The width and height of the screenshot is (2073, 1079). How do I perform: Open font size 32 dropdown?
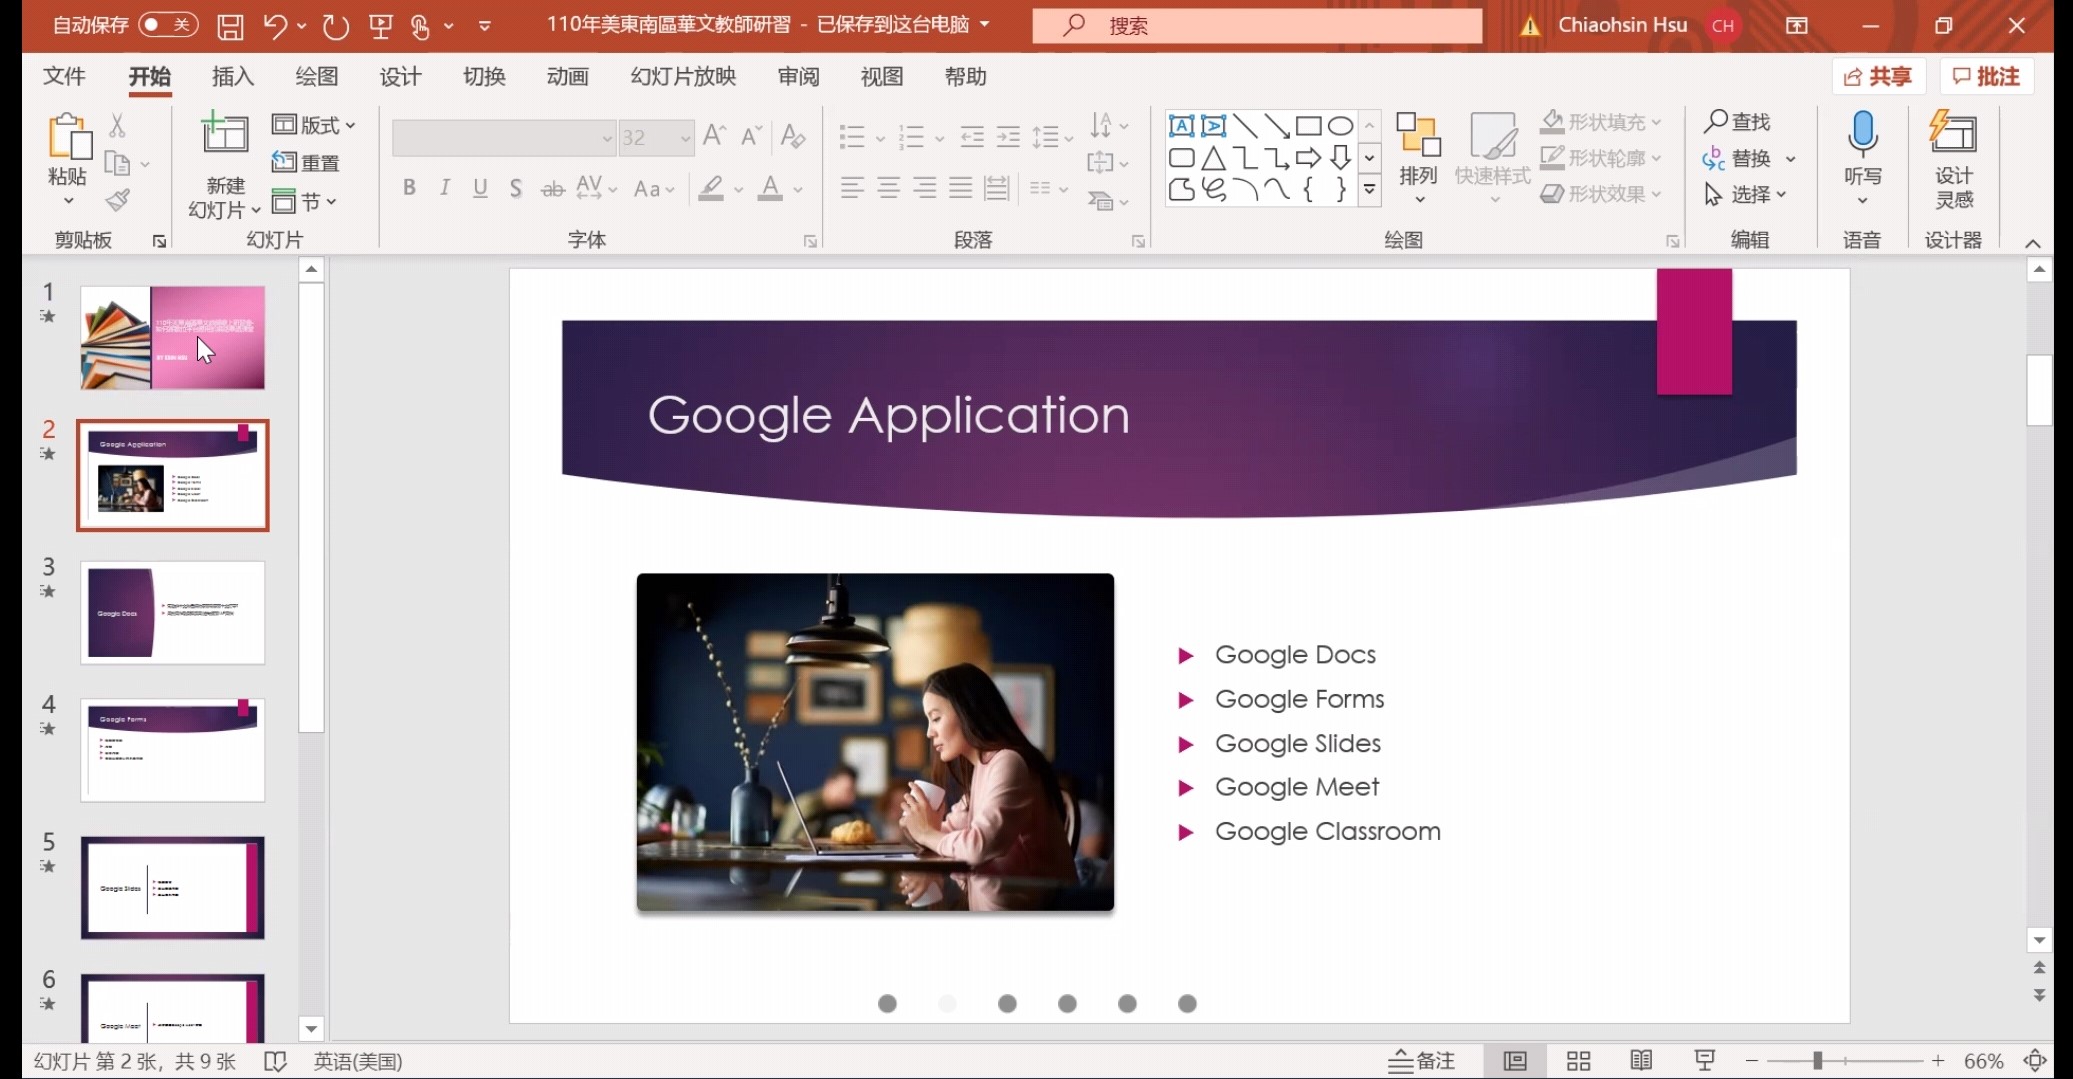[685, 138]
